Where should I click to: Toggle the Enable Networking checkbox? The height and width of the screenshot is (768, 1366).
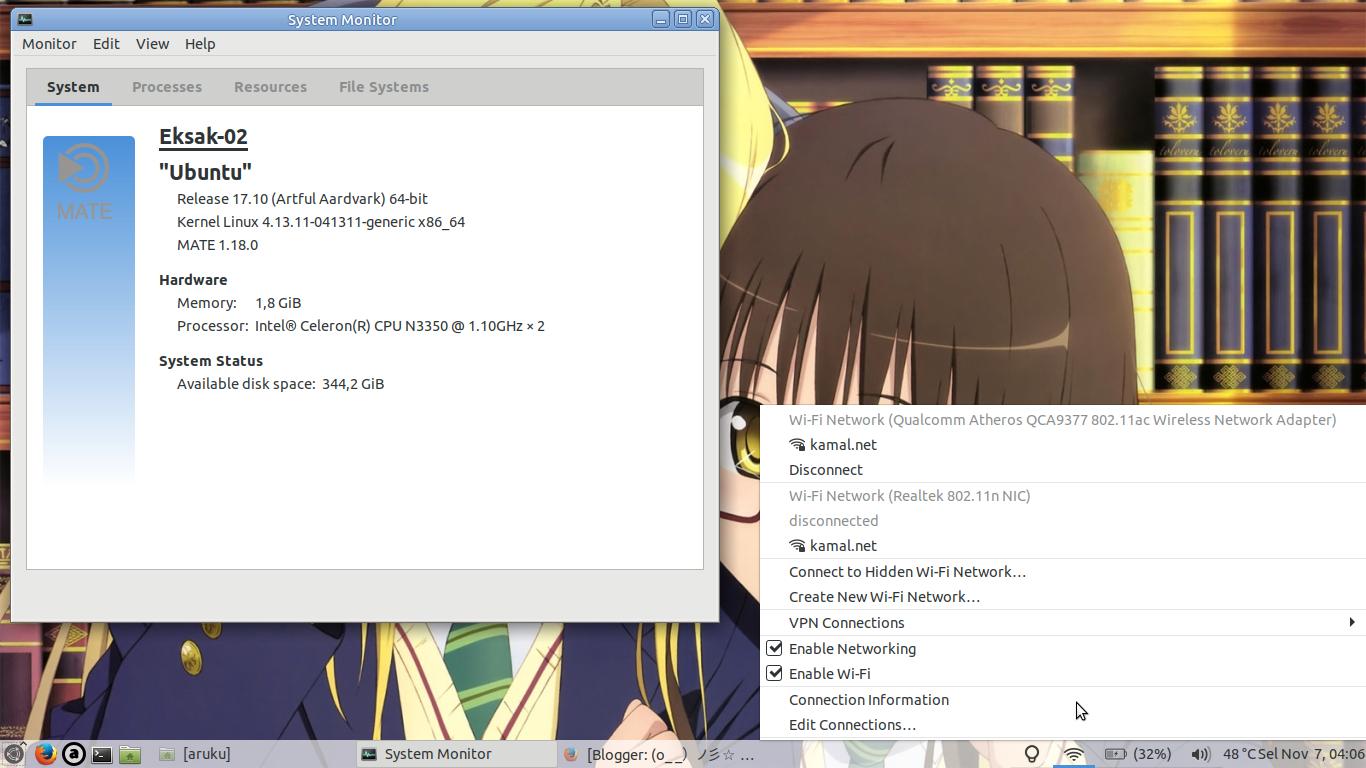(x=774, y=648)
